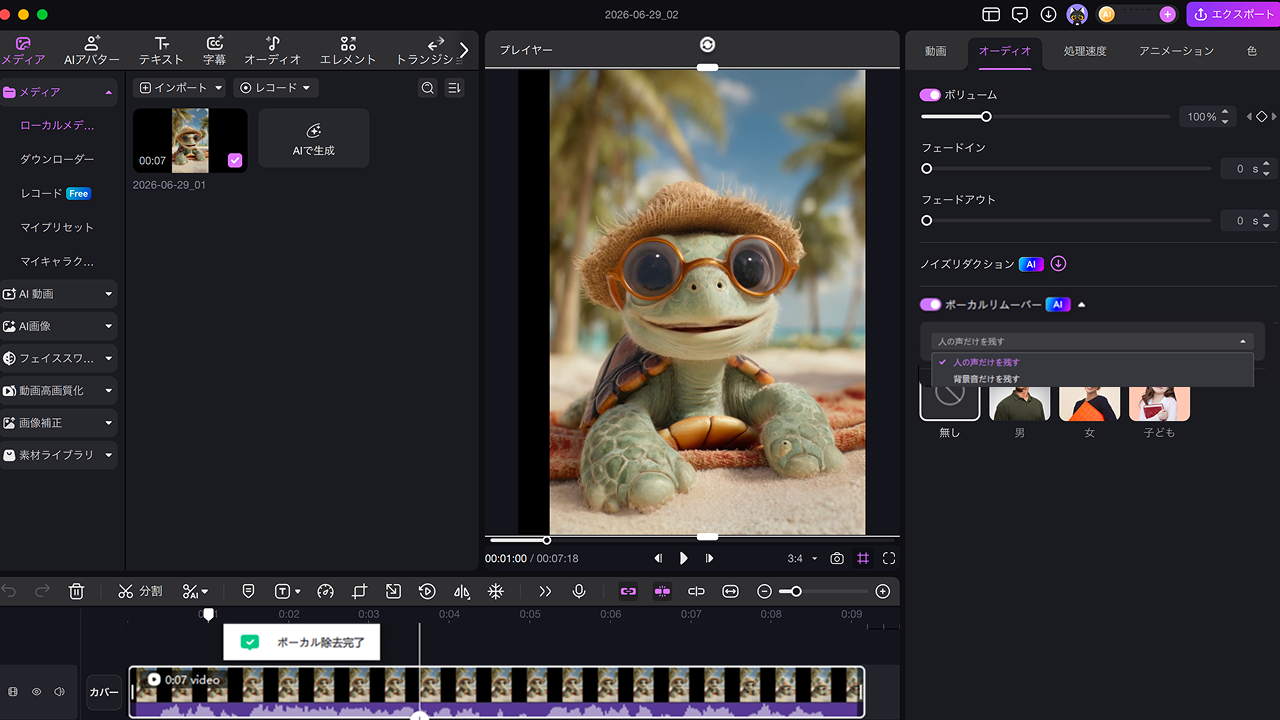Step back one frame in the player

[x=657, y=558]
